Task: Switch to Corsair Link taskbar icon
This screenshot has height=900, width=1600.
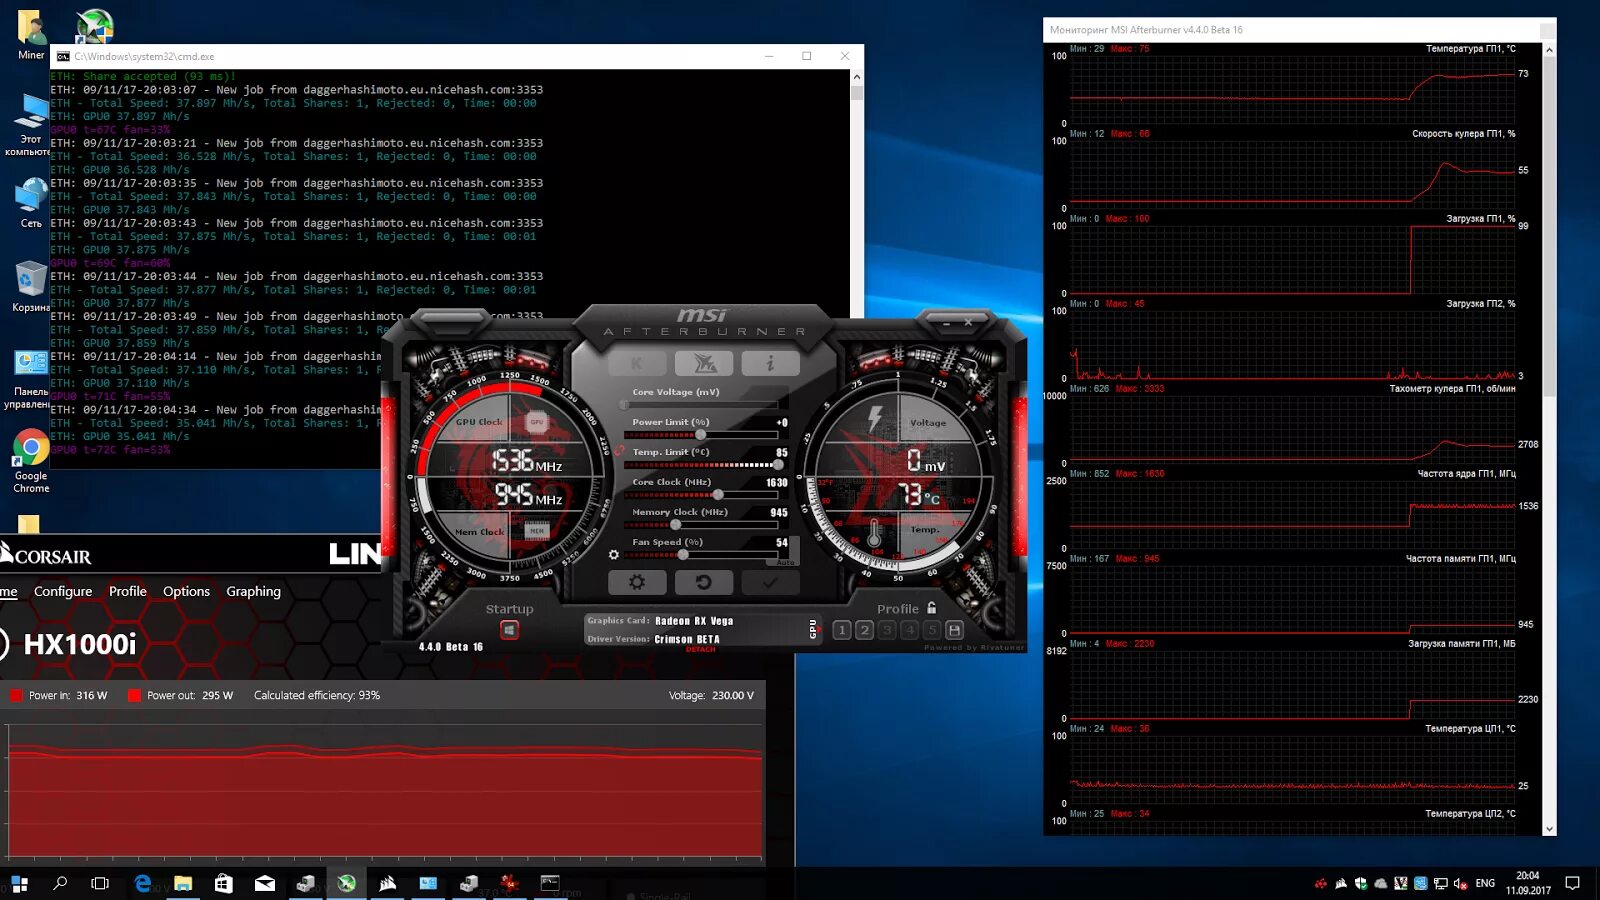Action: tap(387, 884)
